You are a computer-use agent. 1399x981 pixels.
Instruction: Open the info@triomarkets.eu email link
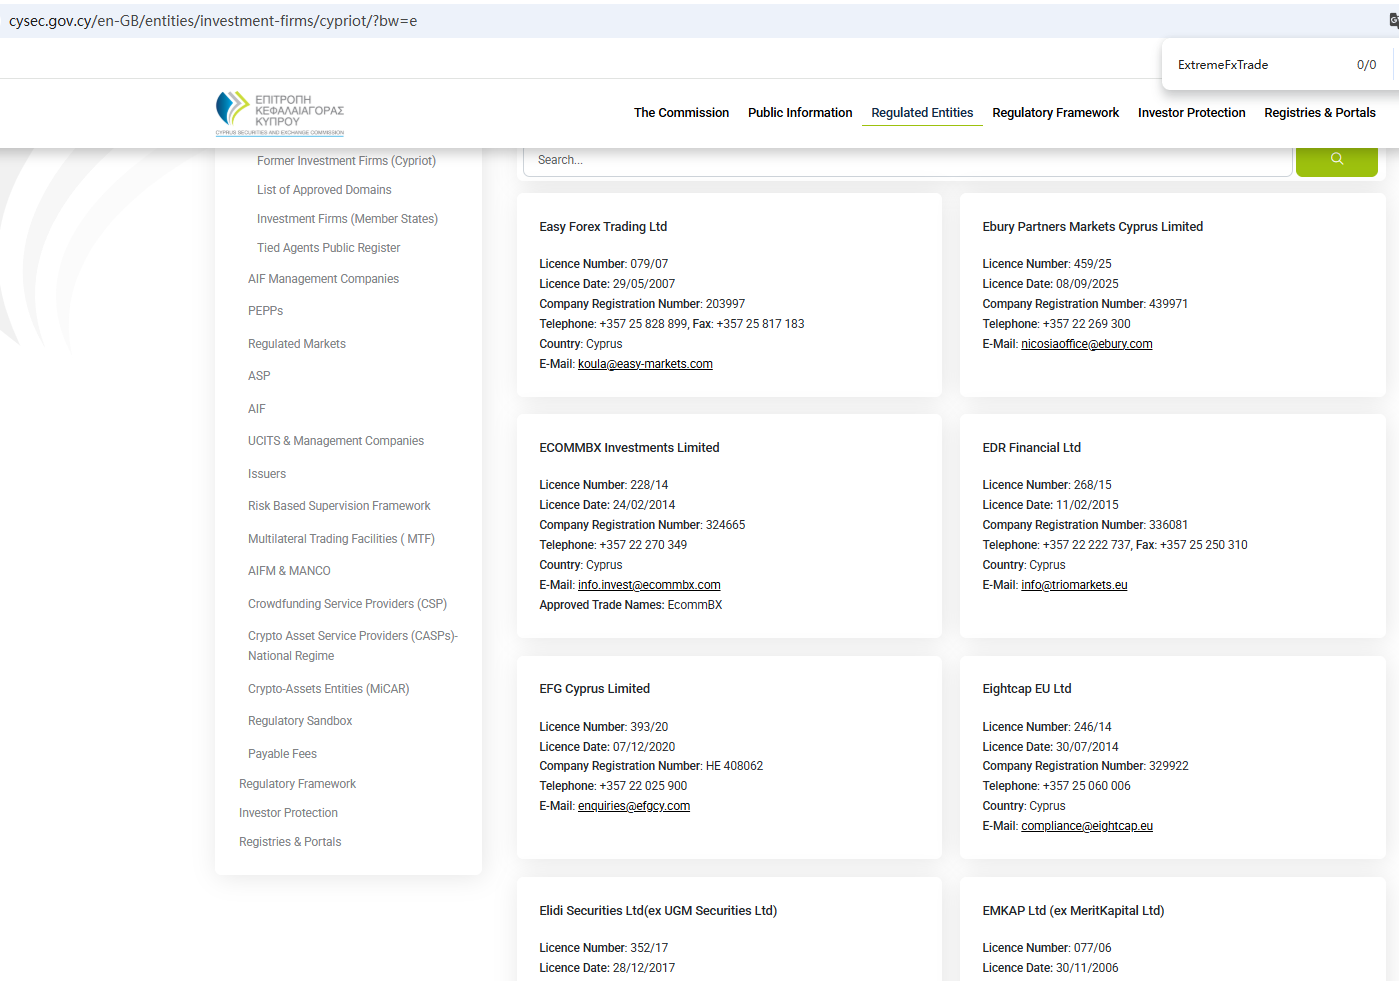(1074, 585)
